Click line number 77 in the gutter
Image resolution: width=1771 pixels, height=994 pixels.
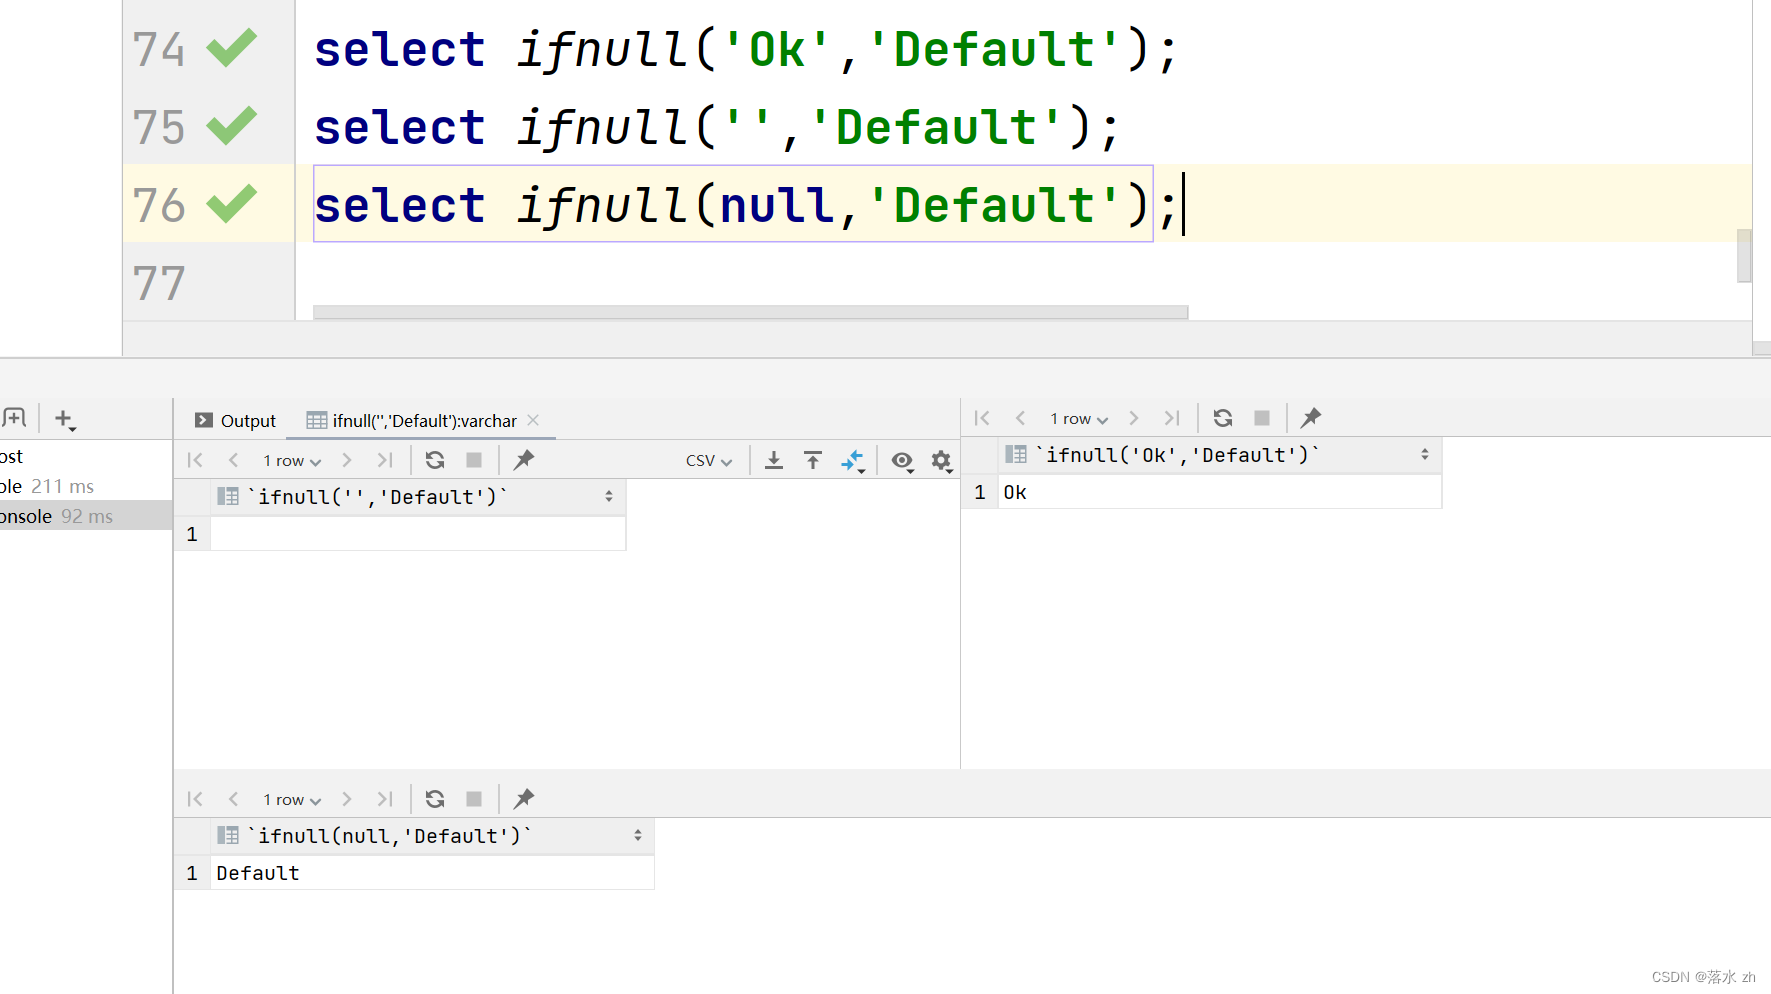pyautogui.click(x=159, y=283)
